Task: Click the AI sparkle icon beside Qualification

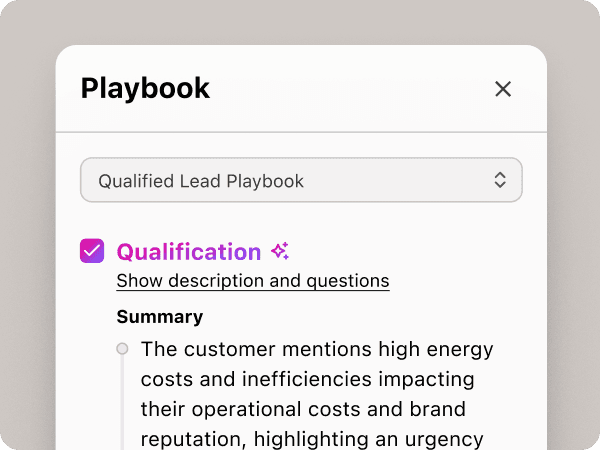Action: click(x=280, y=251)
